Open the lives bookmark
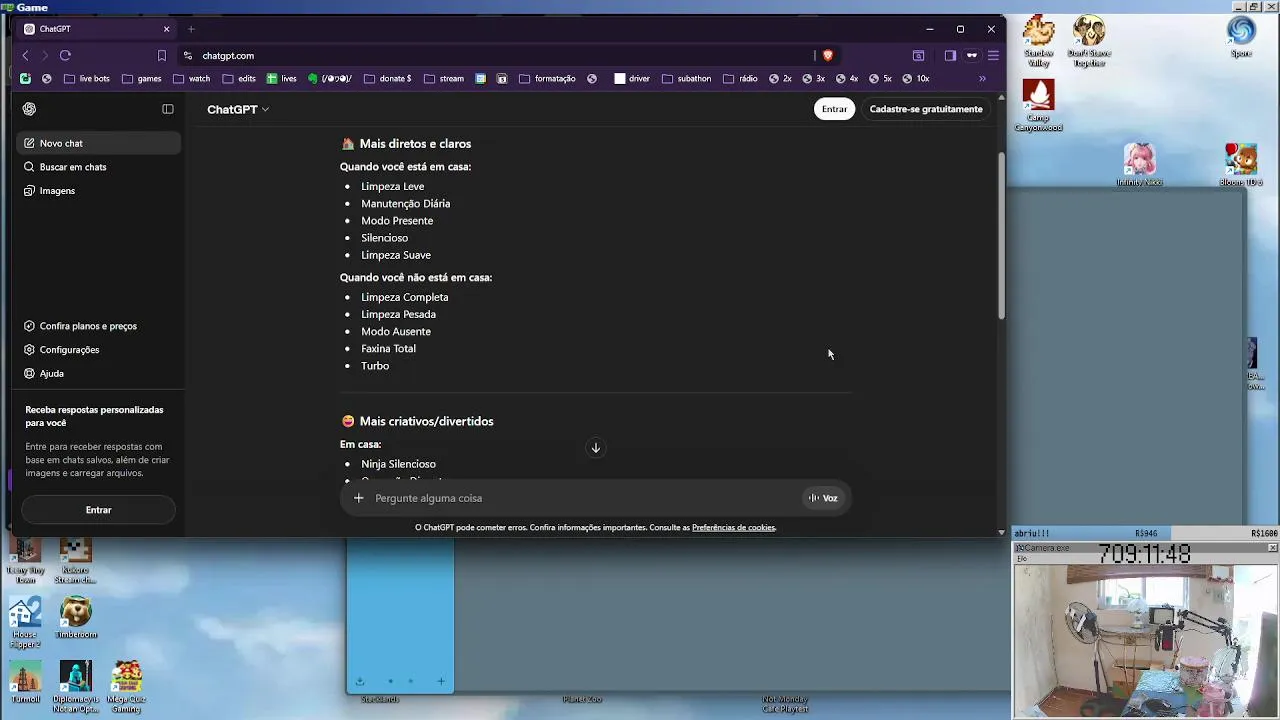The height and width of the screenshot is (720, 1280). (x=282, y=79)
